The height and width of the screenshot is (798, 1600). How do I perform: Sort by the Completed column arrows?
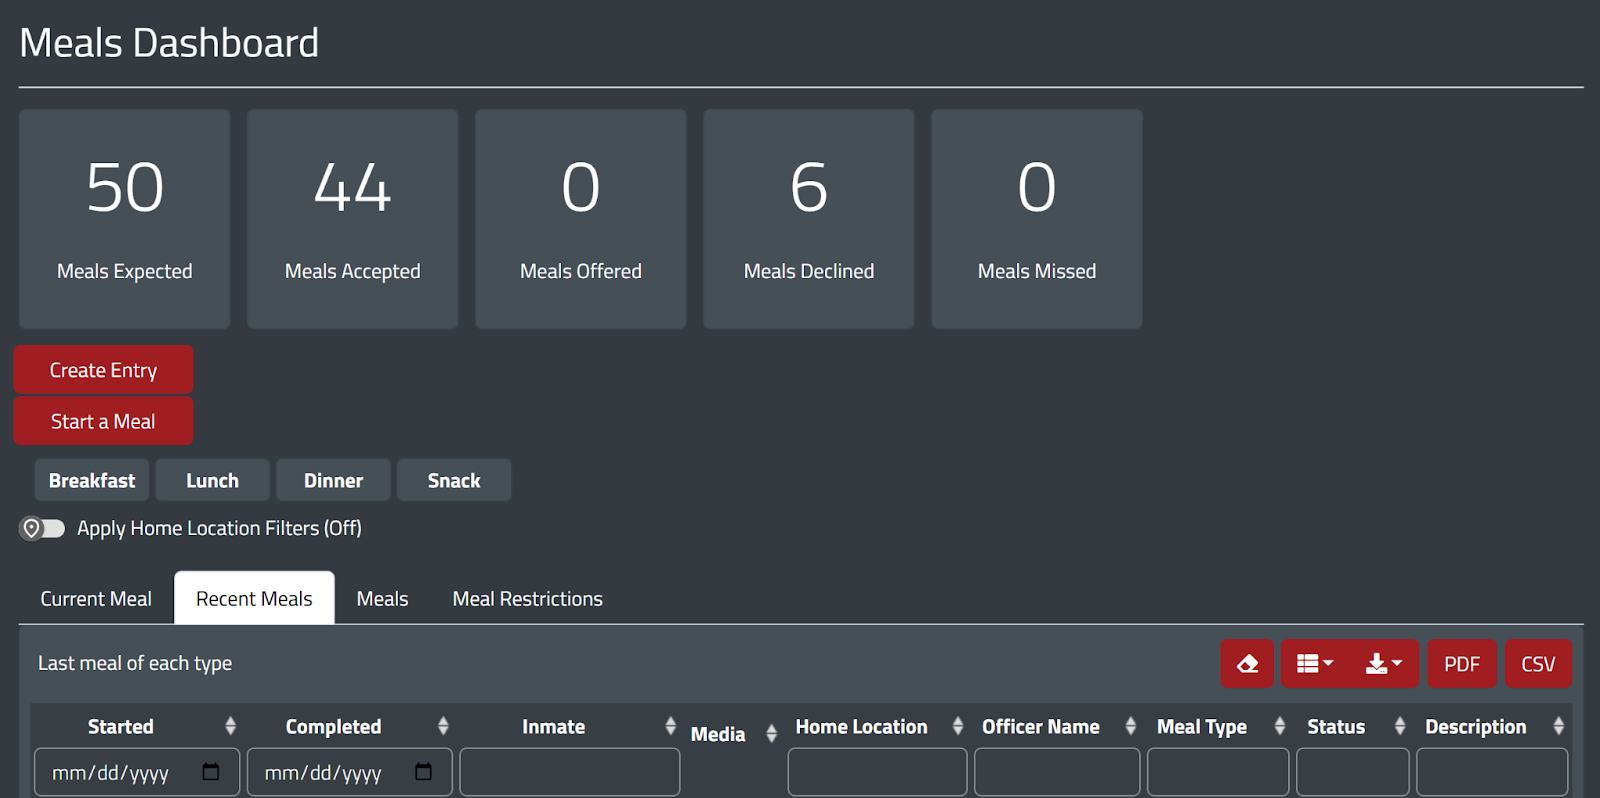[x=443, y=726]
